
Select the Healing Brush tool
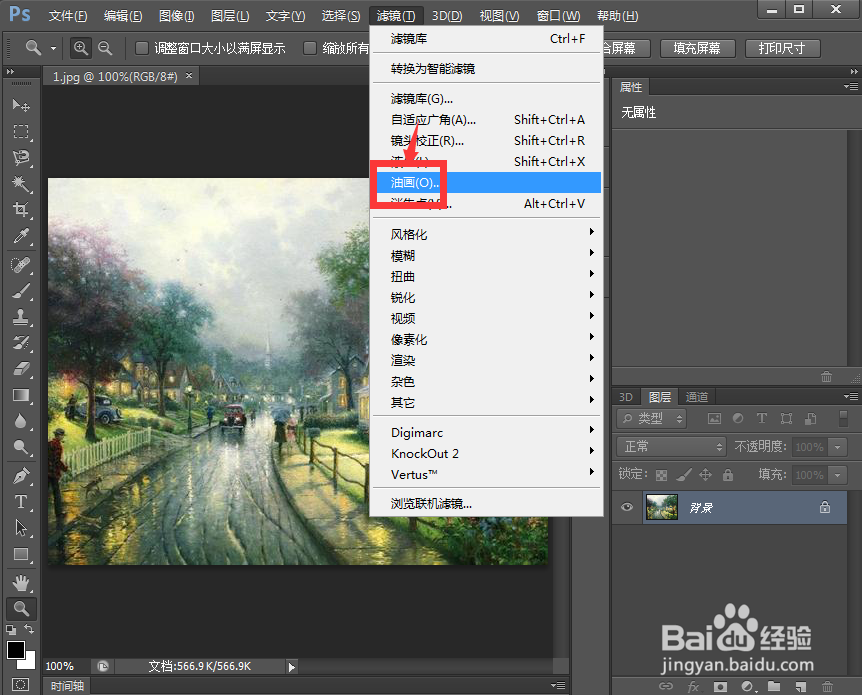21,265
